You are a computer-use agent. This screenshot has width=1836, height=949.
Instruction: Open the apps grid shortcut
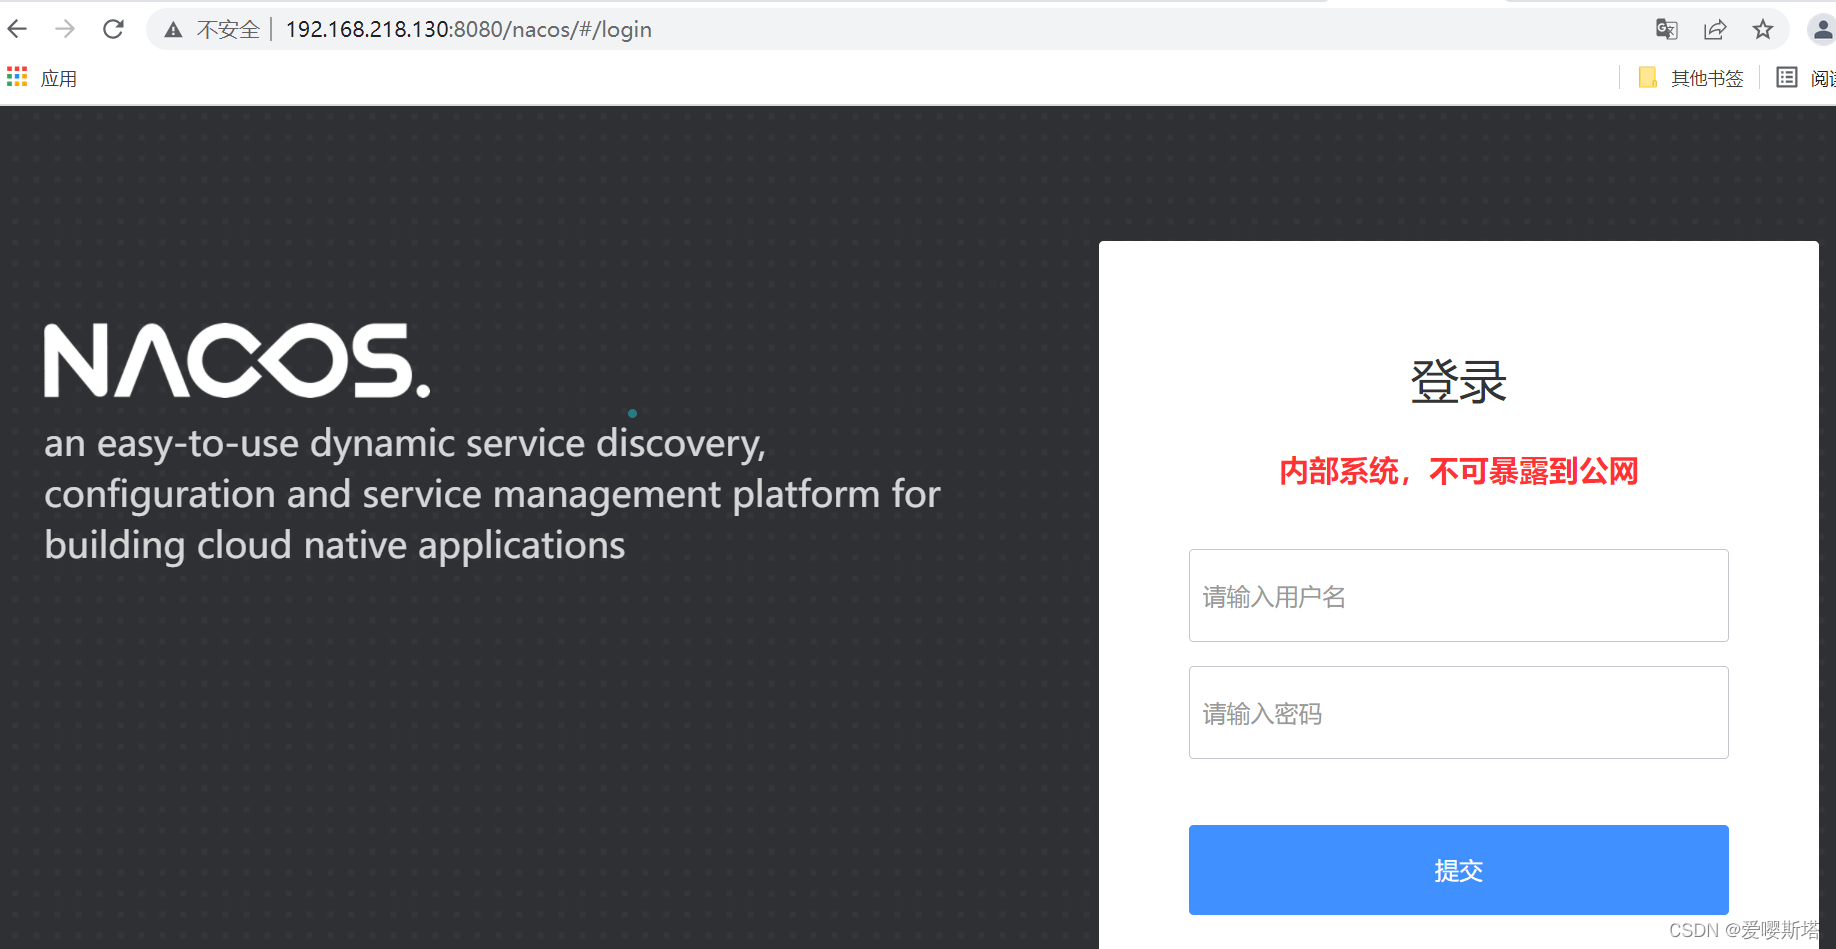click(17, 77)
